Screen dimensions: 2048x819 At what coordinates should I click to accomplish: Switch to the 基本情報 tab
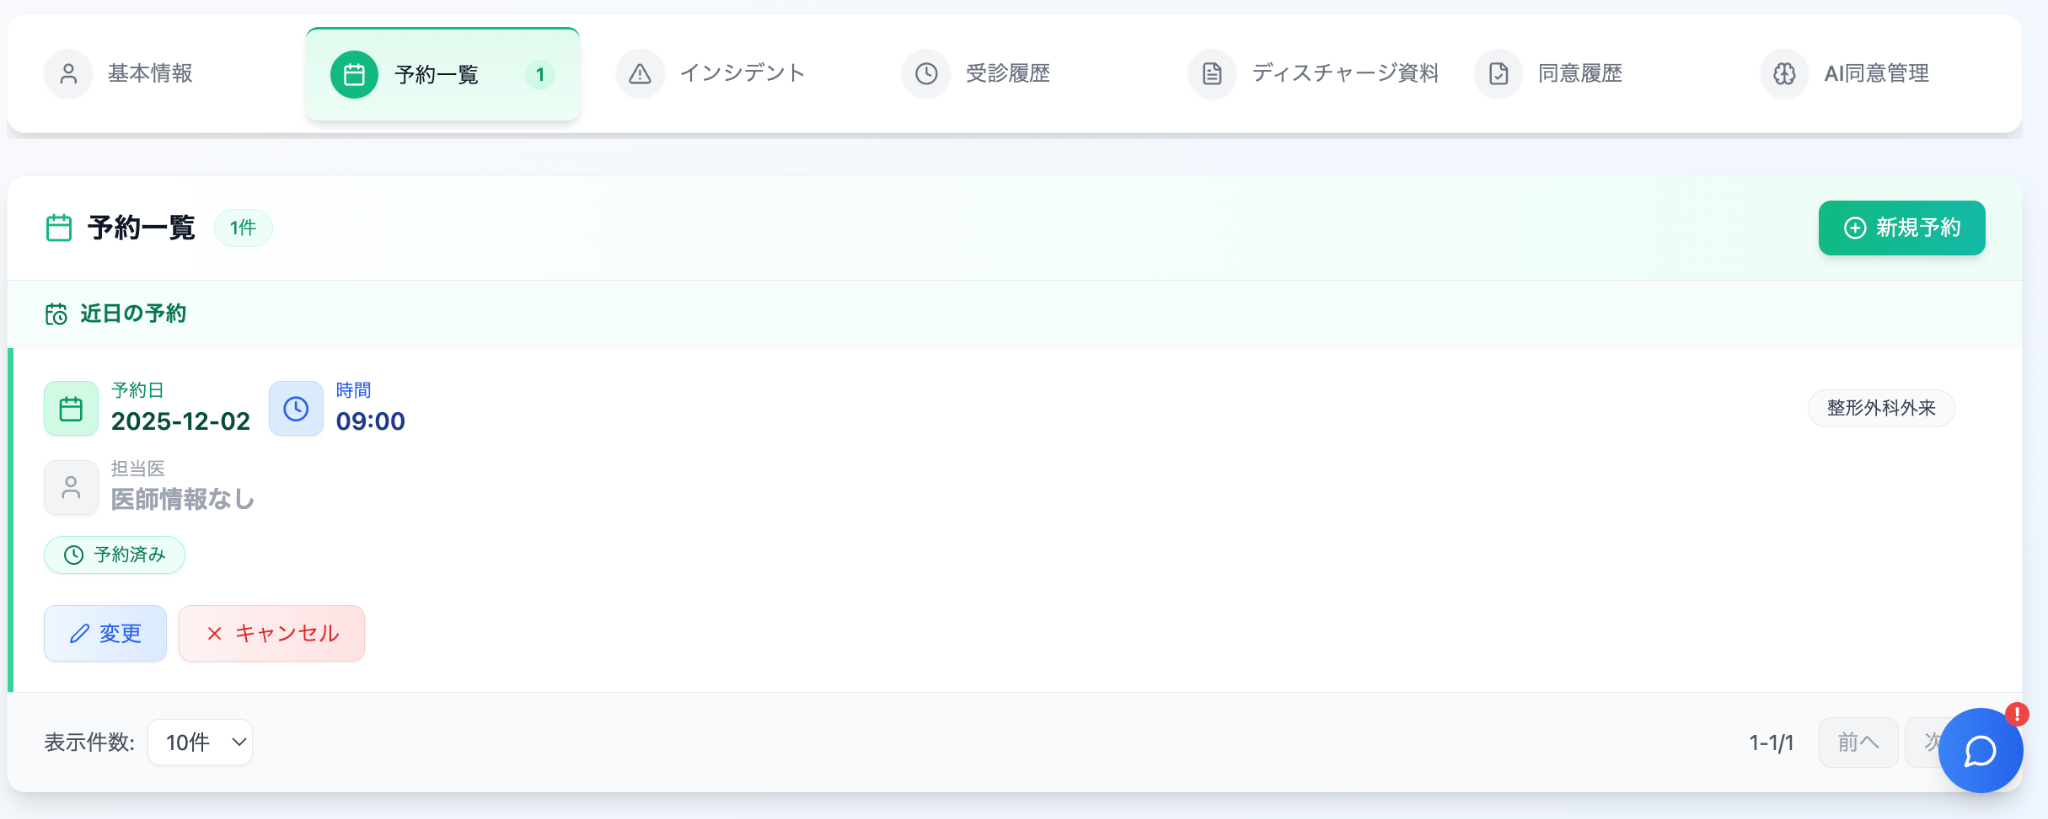(x=149, y=73)
